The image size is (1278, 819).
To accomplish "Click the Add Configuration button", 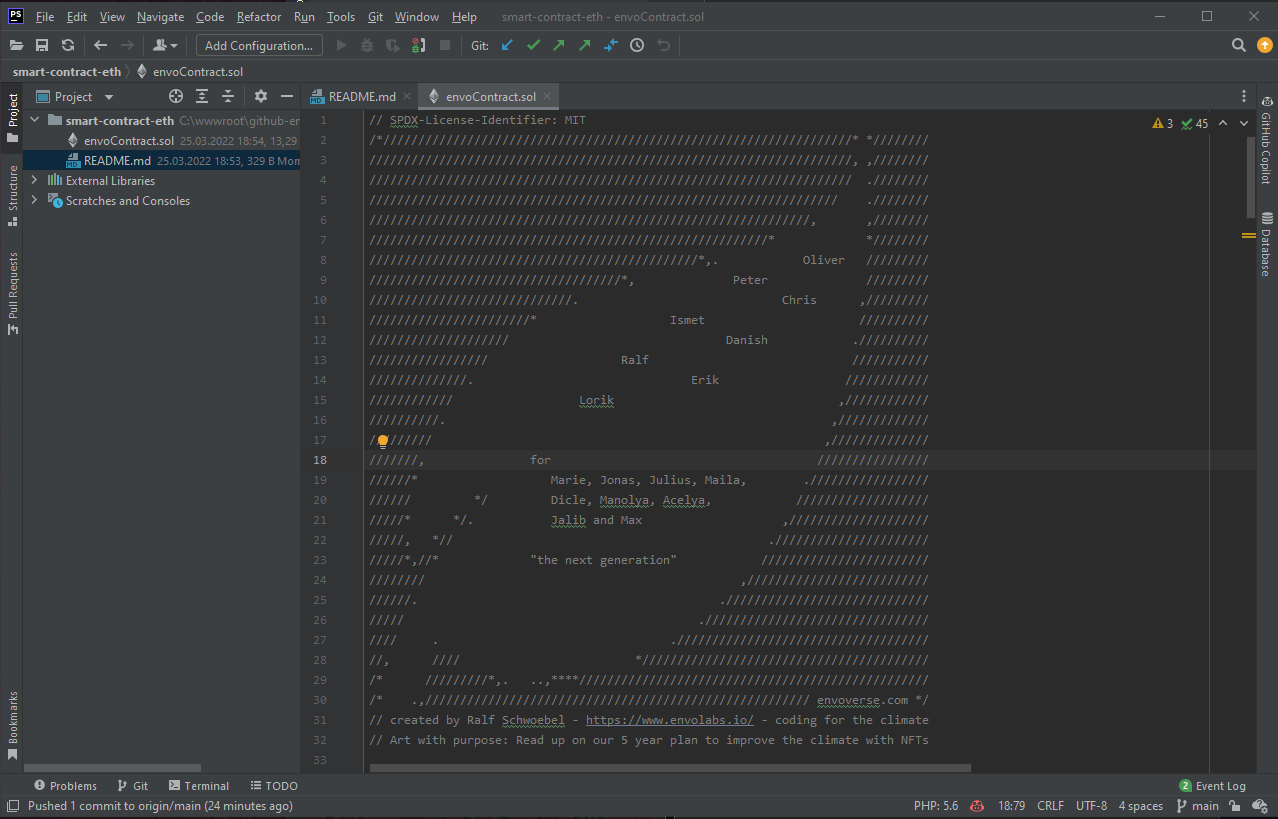I will 259,45.
